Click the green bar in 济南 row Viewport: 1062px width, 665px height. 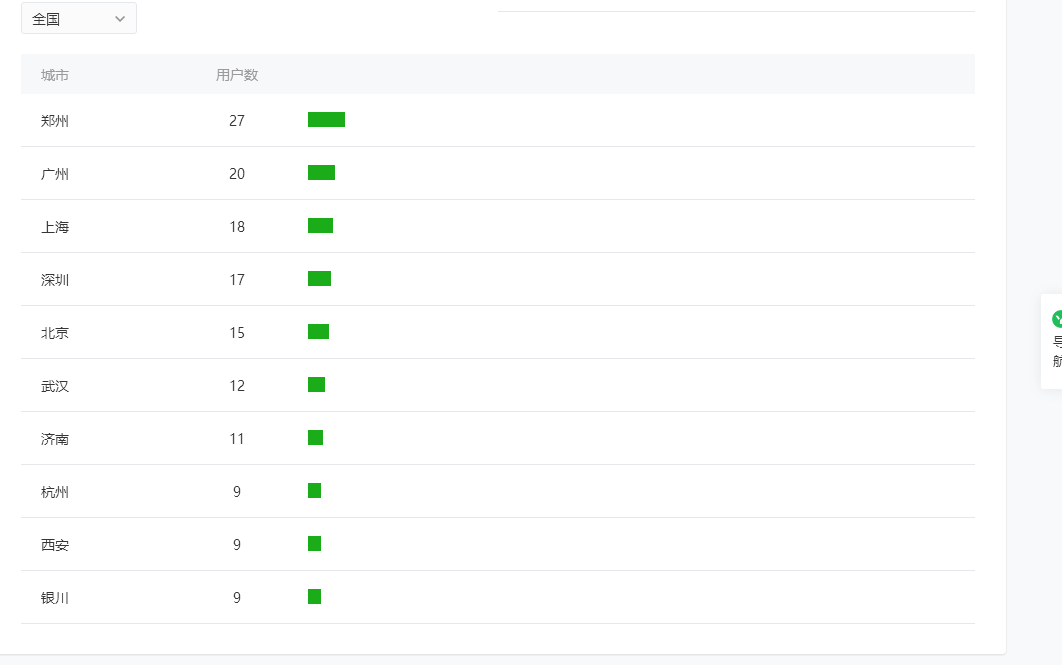tap(316, 437)
